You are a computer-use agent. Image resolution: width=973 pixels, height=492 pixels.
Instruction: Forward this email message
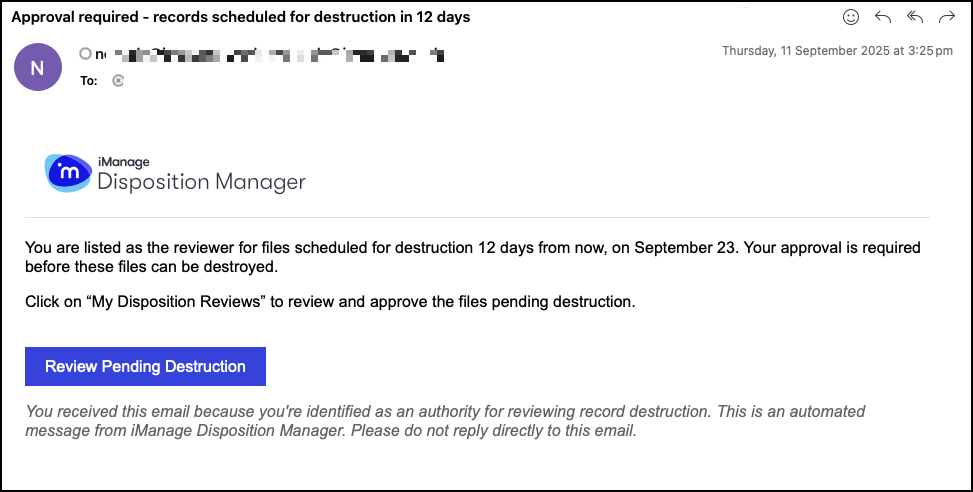click(946, 17)
